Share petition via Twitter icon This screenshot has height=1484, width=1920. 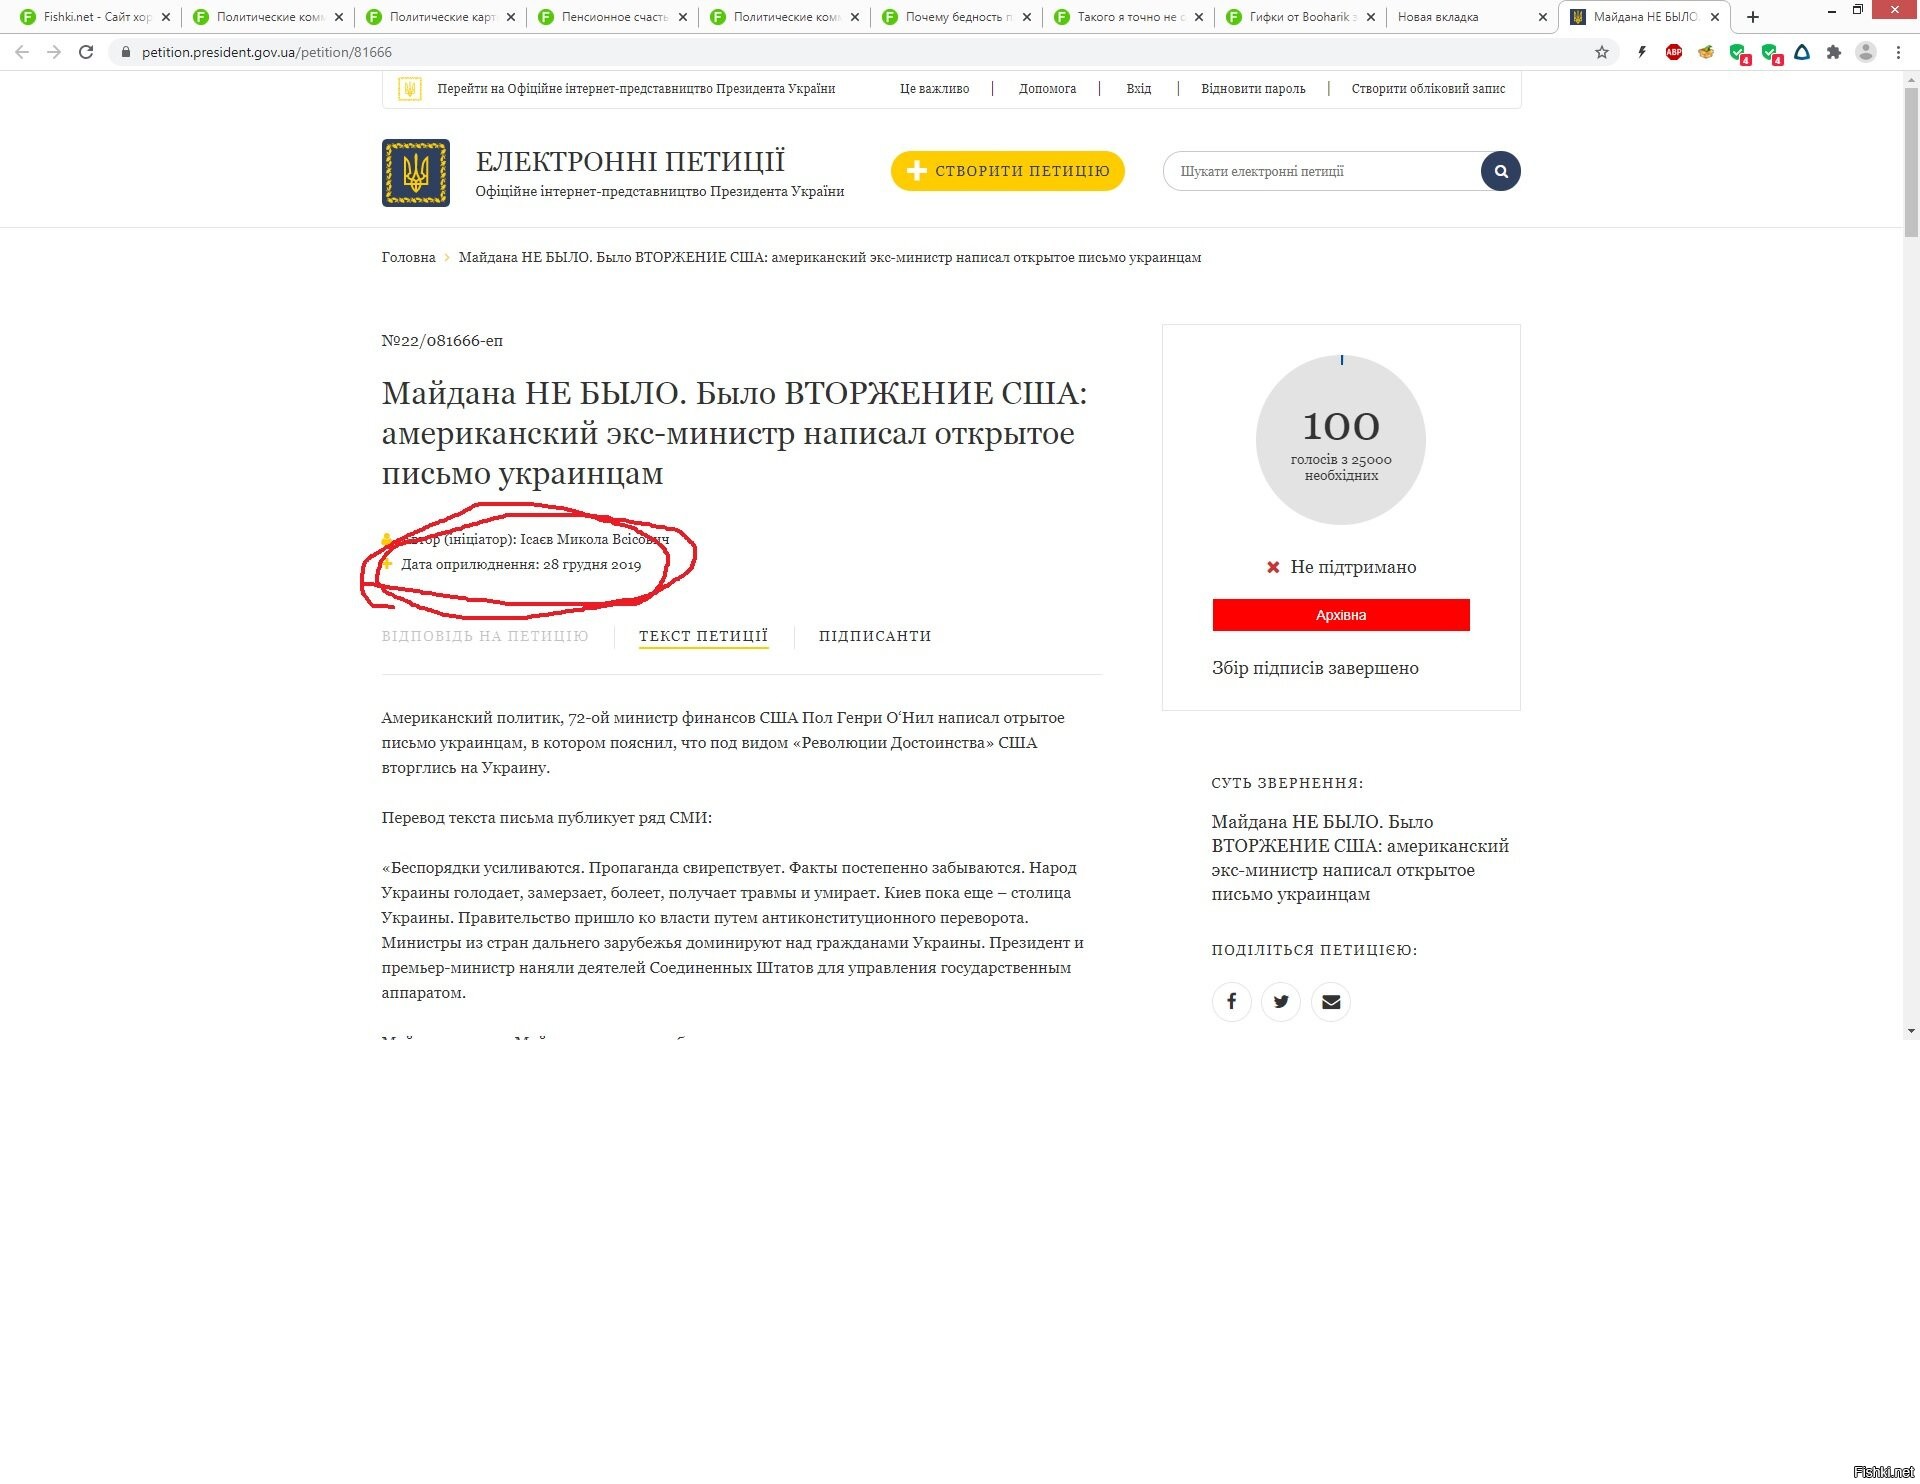[x=1281, y=1001]
